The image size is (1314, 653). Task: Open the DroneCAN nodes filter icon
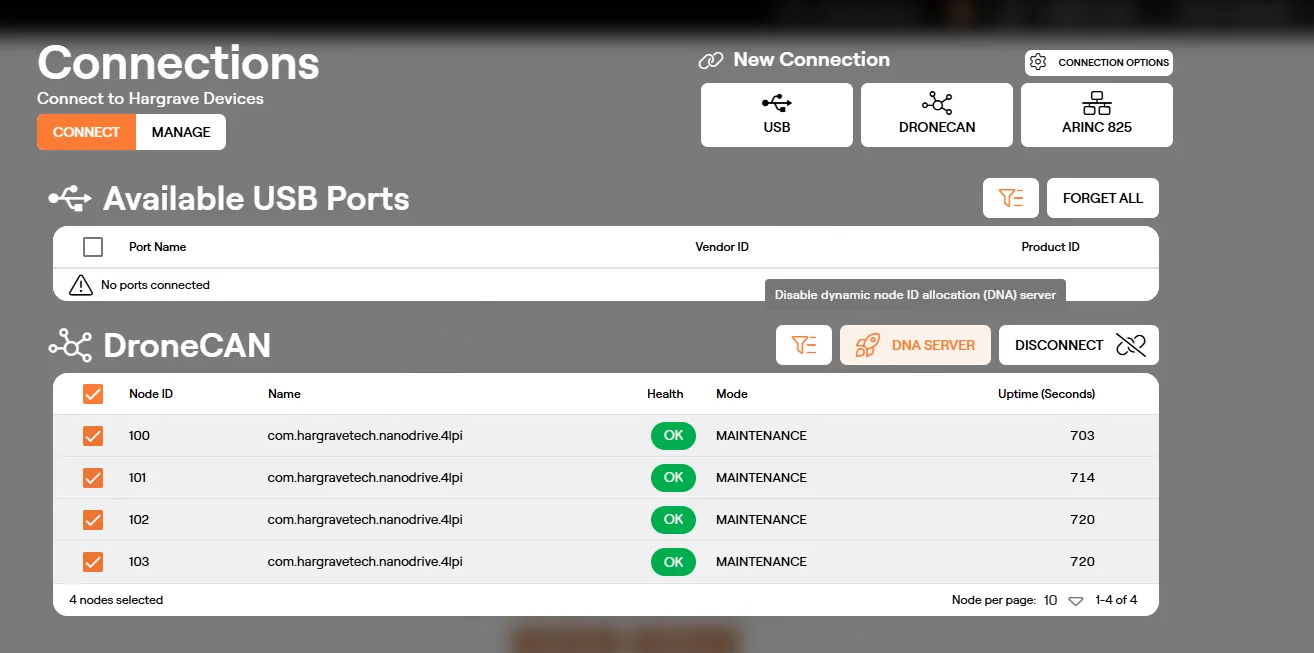(804, 345)
